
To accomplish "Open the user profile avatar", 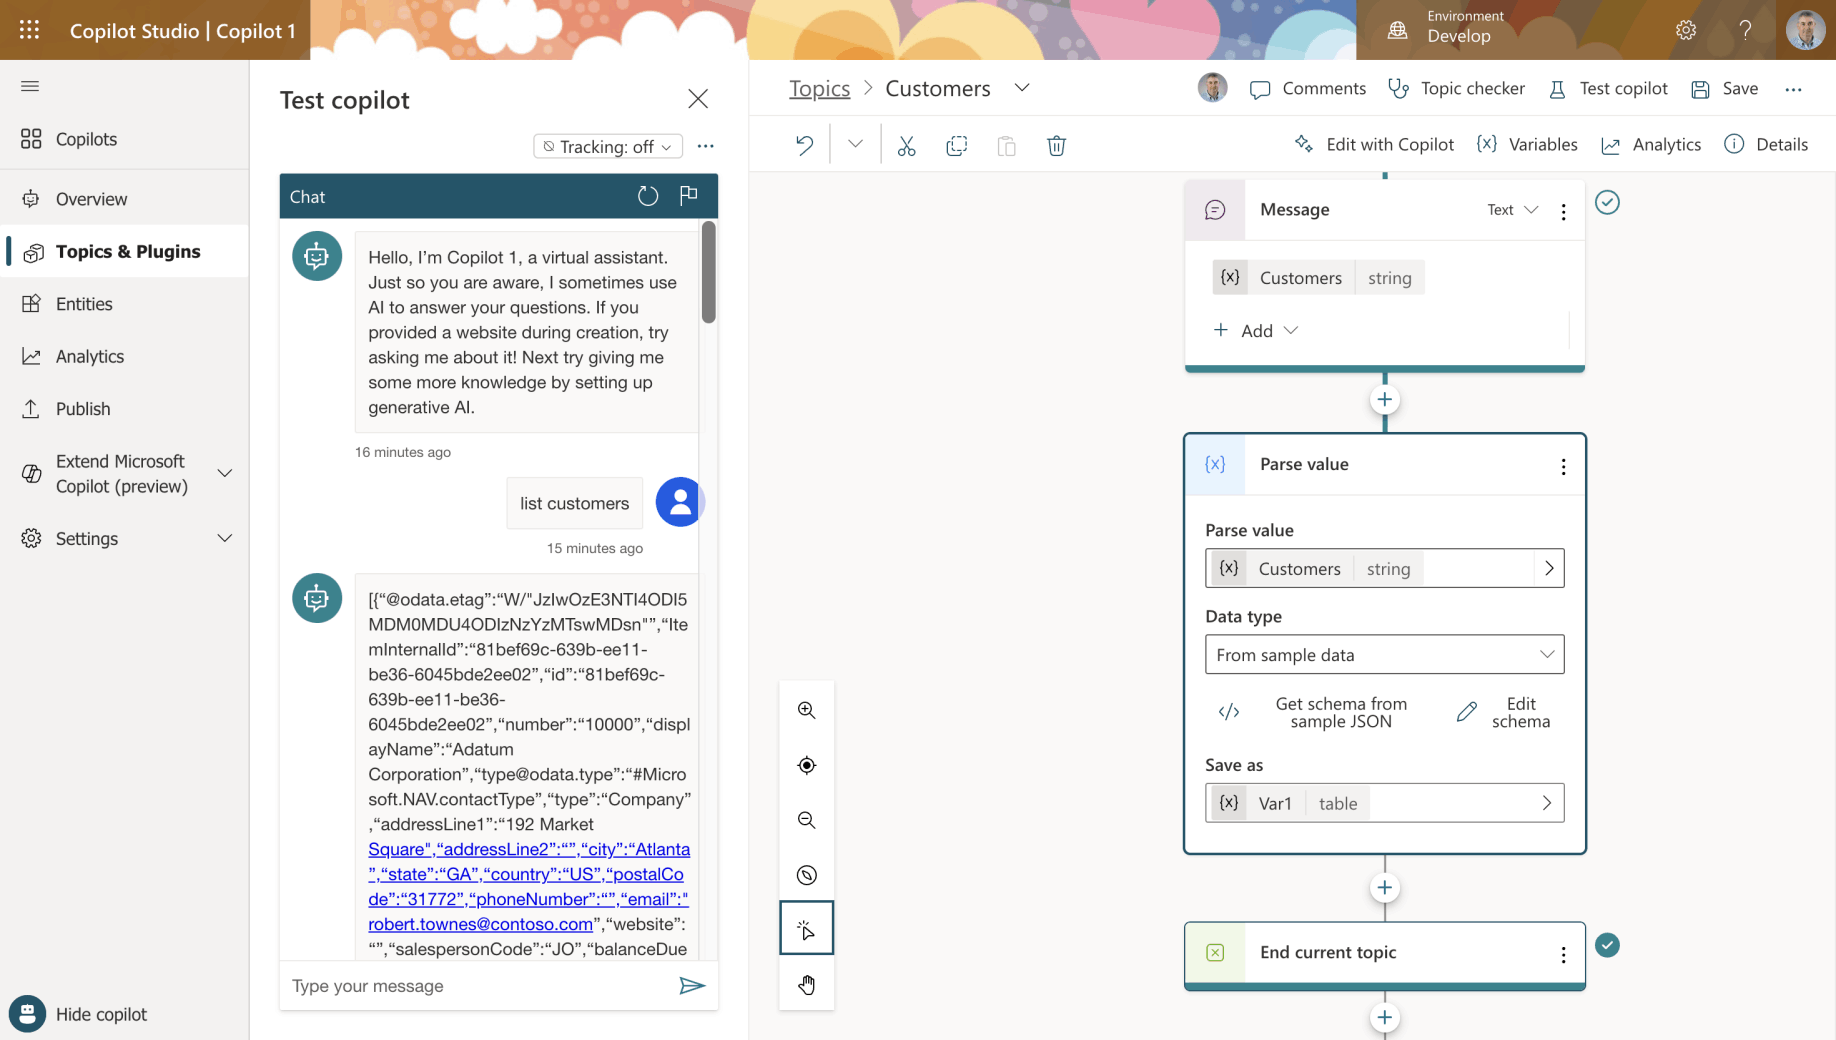I will coord(1805,30).
